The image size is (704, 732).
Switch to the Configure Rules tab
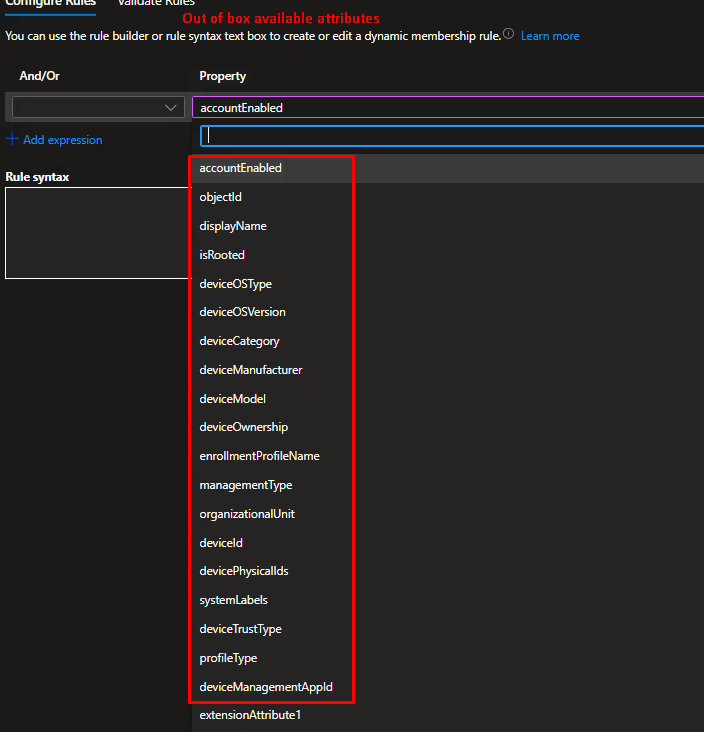(50, 4)
